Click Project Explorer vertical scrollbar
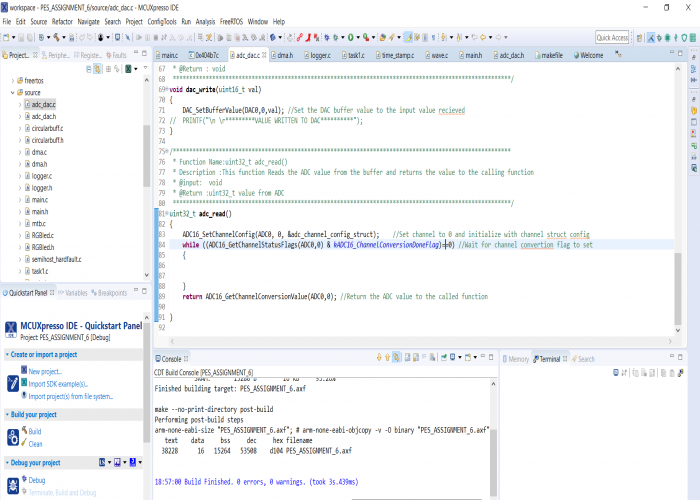The width and height of the screenshot is (700, 500). (146, 156)
